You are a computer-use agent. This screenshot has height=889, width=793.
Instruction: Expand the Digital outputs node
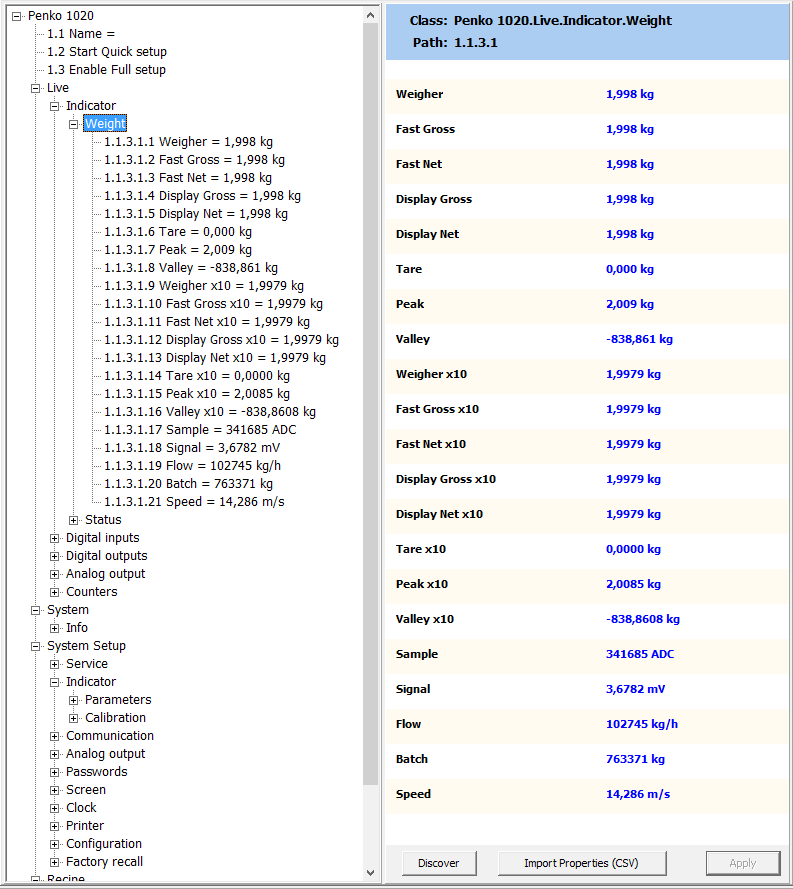click(x=54, y=557)
